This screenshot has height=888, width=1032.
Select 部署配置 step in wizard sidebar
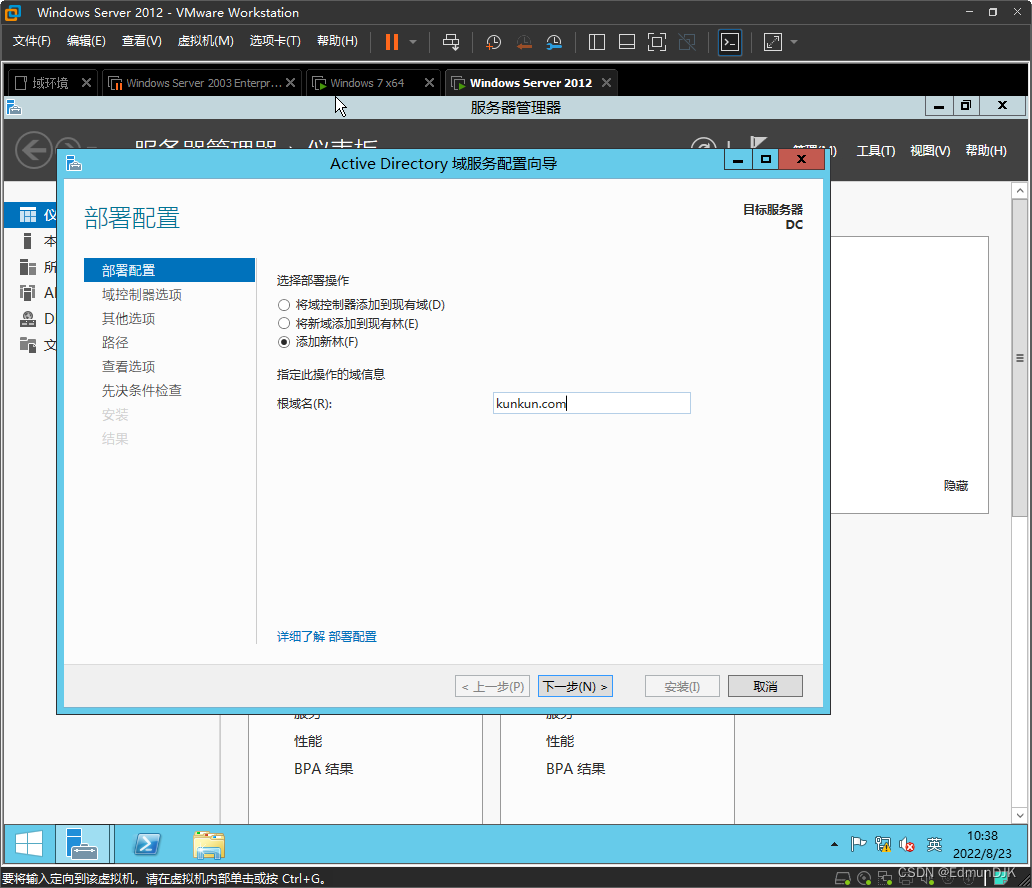169,270
